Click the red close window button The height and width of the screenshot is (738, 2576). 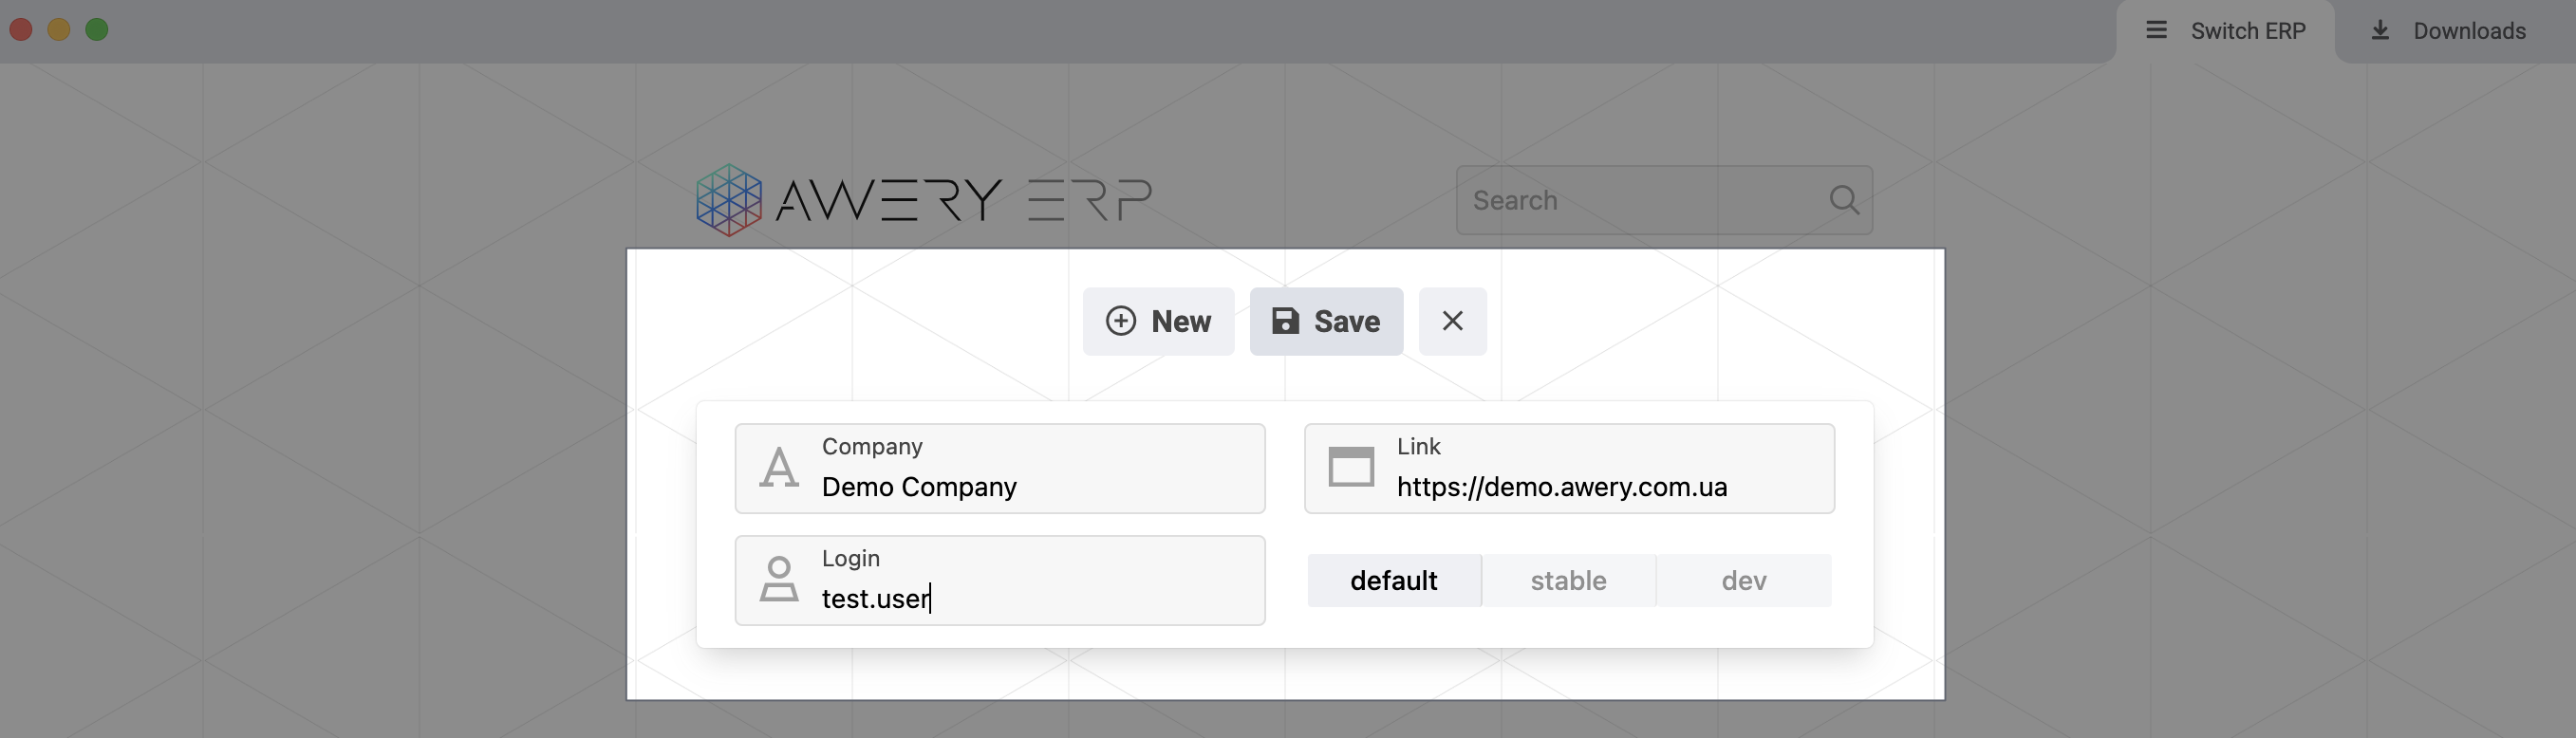(21, 30)
